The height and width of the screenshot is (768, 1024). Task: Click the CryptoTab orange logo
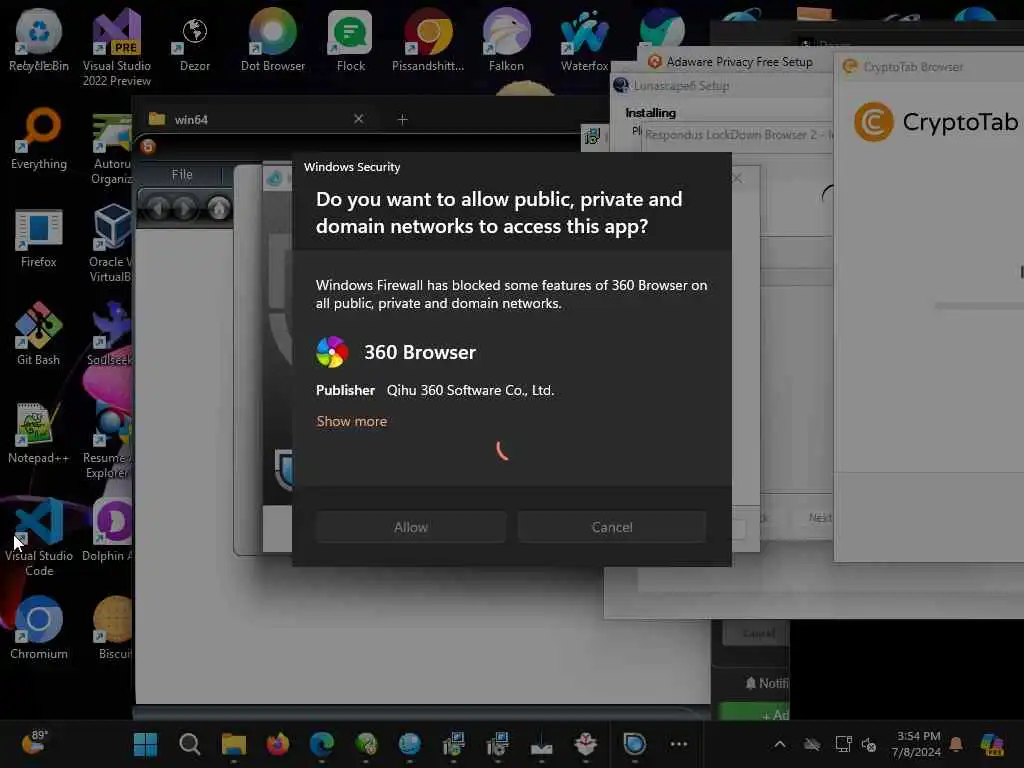coord(873,122)
